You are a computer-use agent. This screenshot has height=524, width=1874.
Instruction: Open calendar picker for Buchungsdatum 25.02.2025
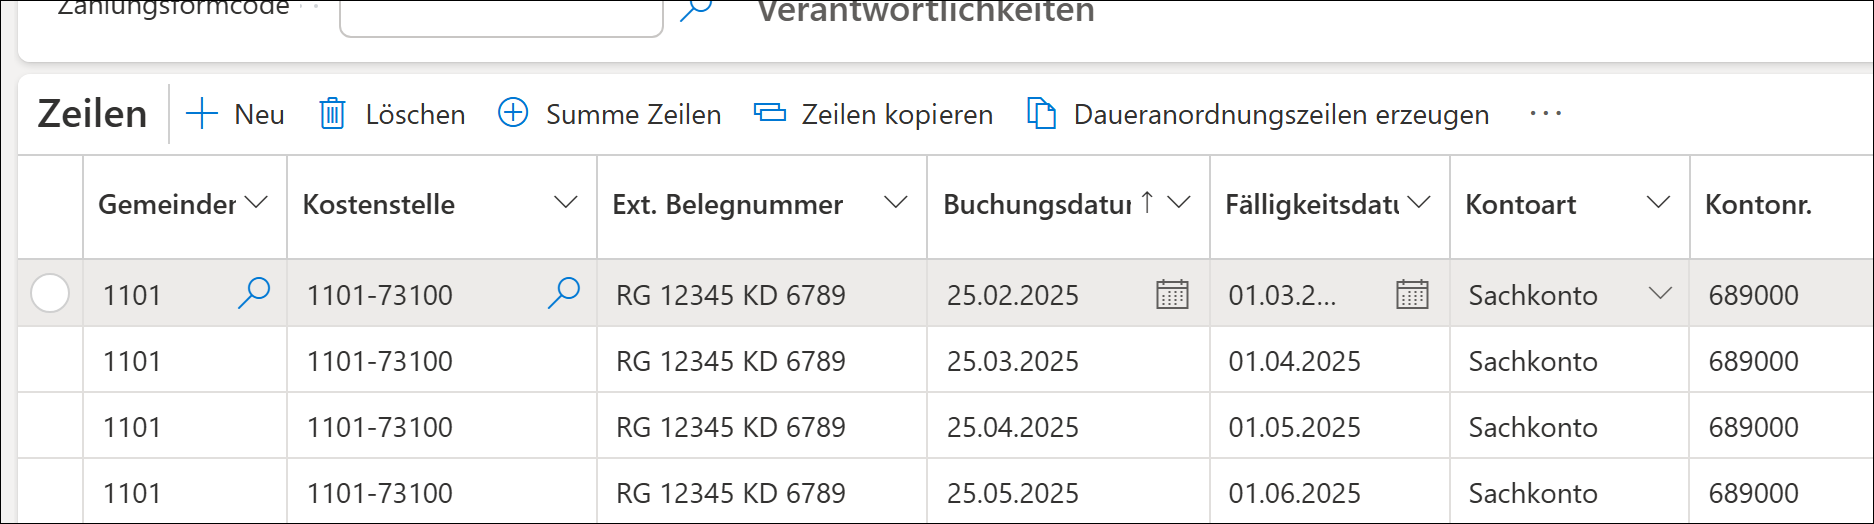pyautogui.click(x=1172, y=294)
